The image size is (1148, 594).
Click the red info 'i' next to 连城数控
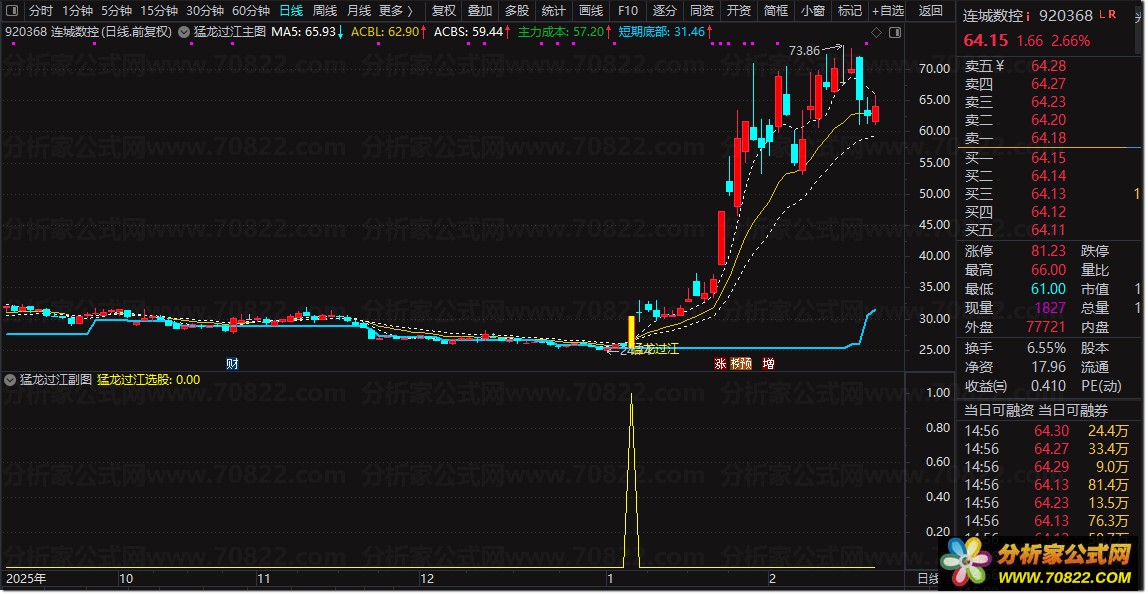click(x=1028, y=16)
